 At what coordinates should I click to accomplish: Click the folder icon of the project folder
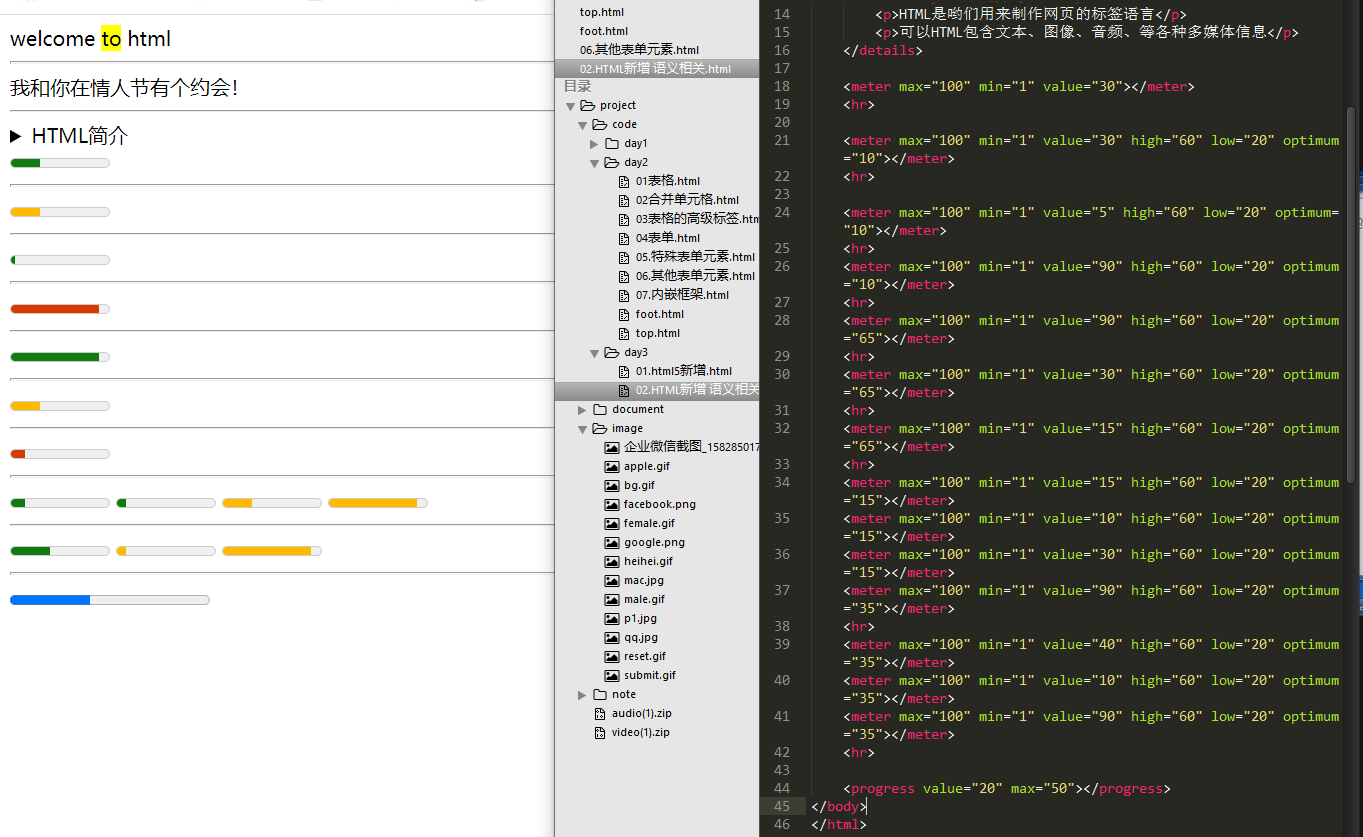[587, 105]
